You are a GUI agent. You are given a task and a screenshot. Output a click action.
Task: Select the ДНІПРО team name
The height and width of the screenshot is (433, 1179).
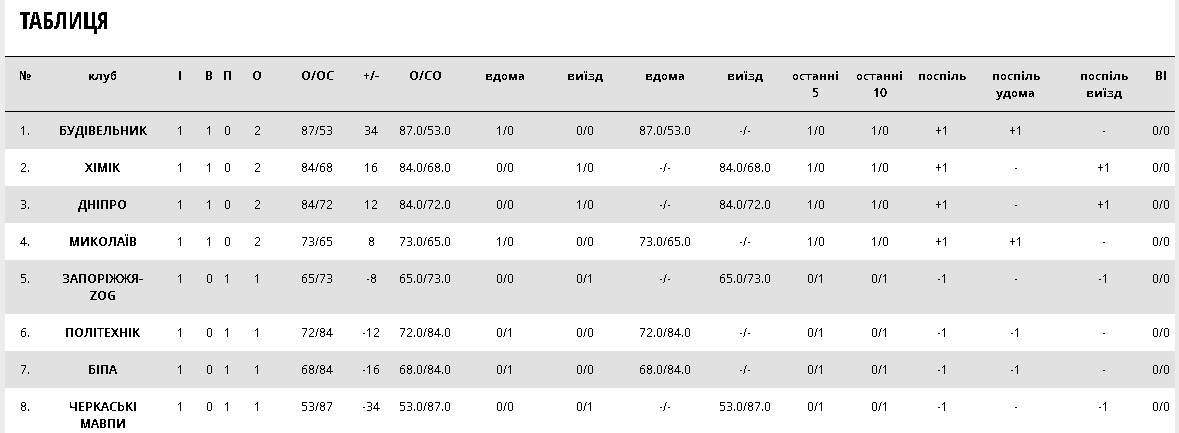coord(103,205)
